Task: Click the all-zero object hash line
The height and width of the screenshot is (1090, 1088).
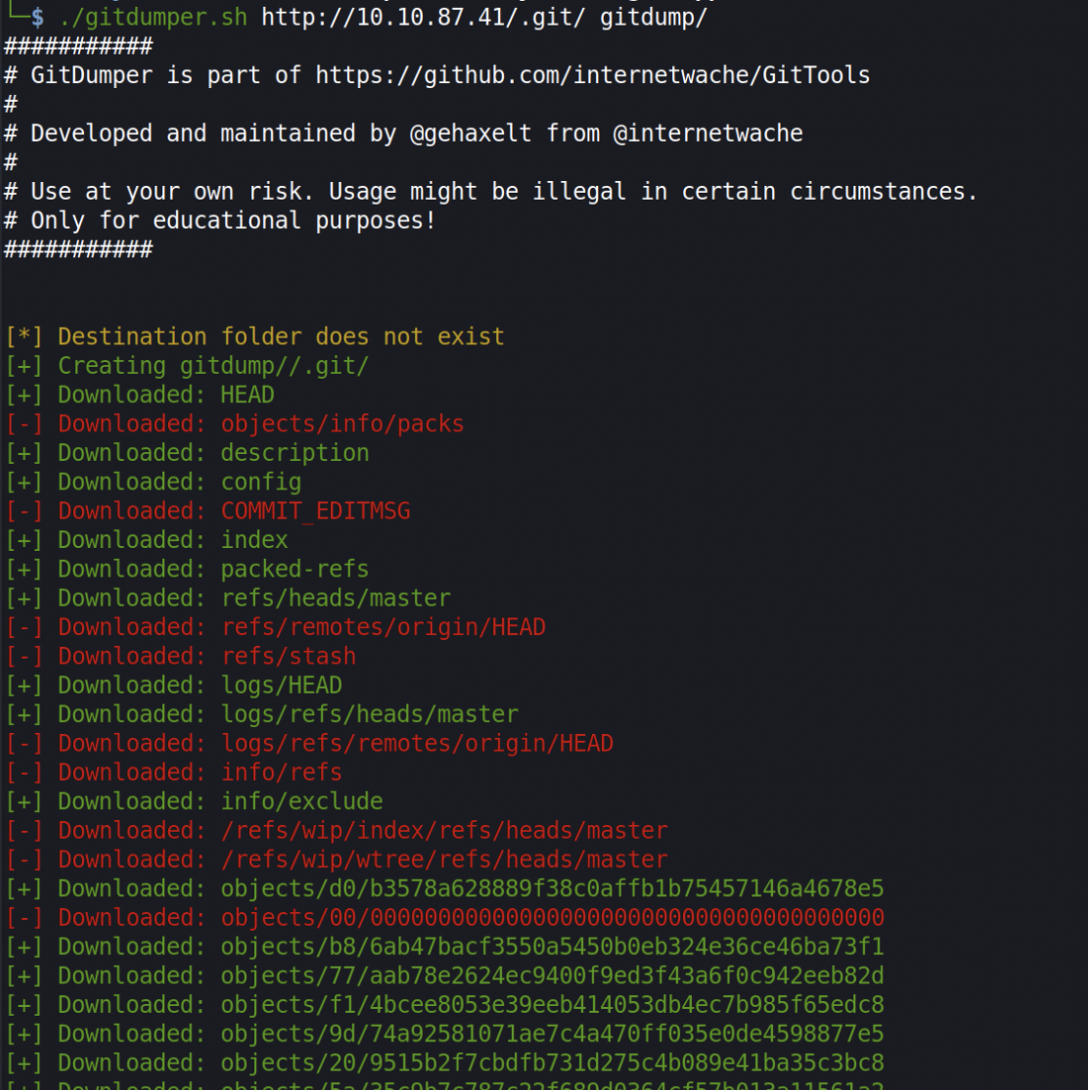Action: pos(445,918)
